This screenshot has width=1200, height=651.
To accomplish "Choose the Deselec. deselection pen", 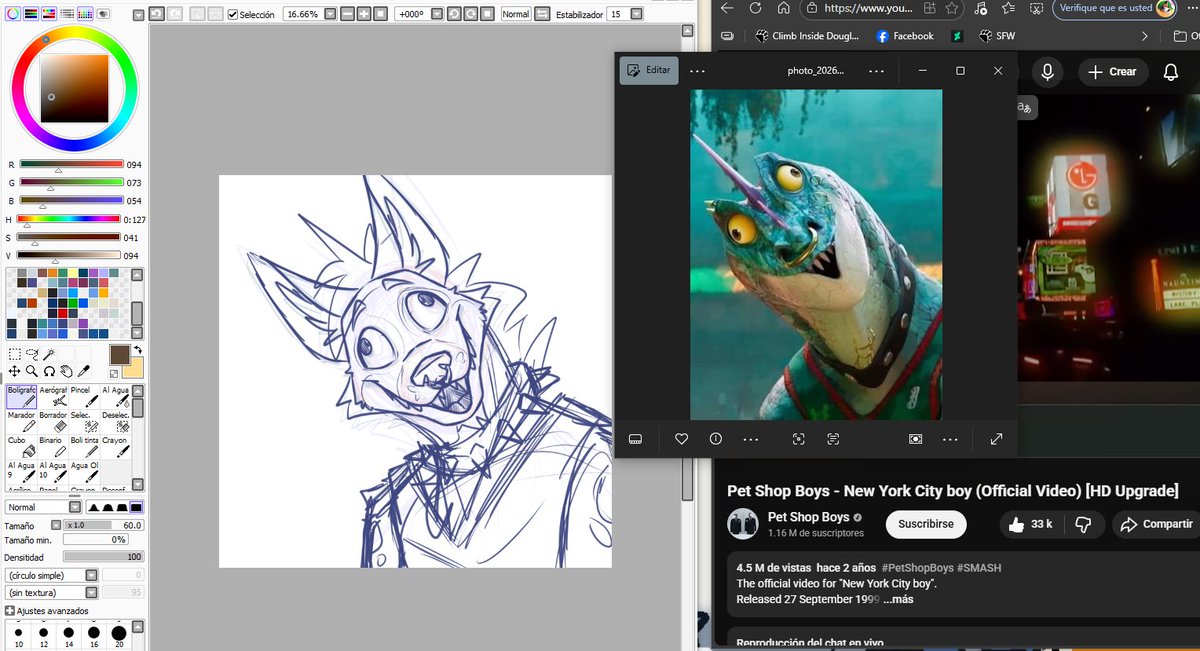I will click(115, 421).
